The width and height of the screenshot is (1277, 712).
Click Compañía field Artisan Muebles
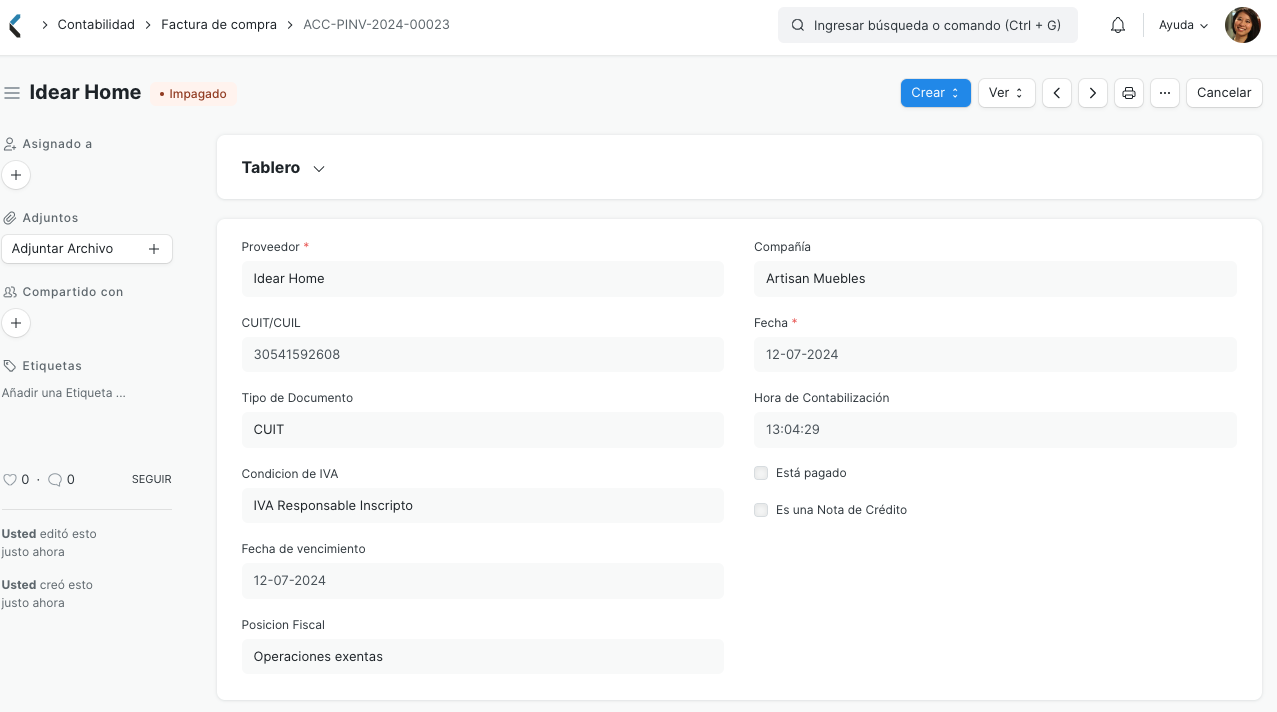pyautogui.click(x=995, y=279)
